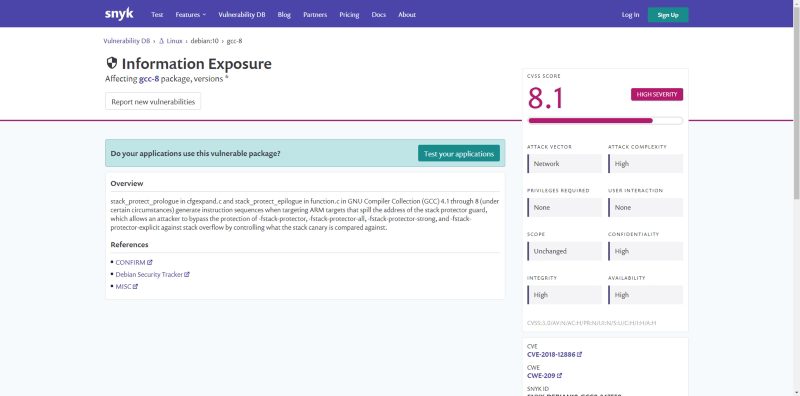Open gcc-8 package link in subtitle
The height and width of the screenshot is (396, 800).
[x=149, y=79]
